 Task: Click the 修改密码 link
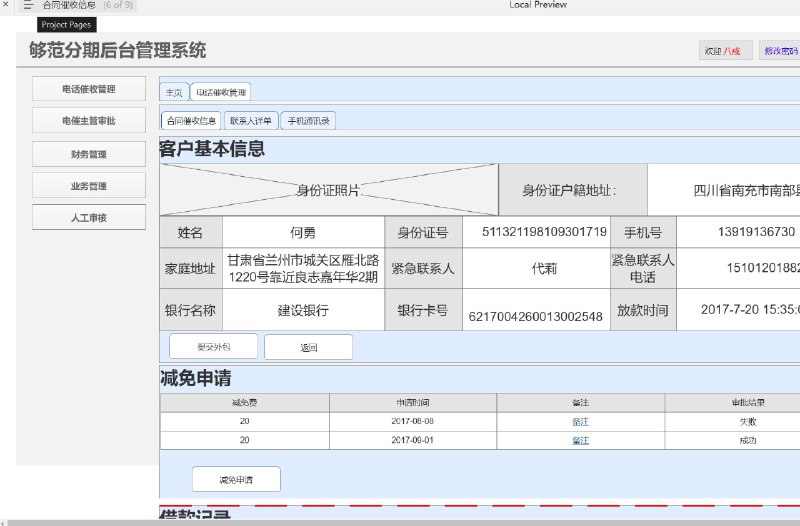780,51
